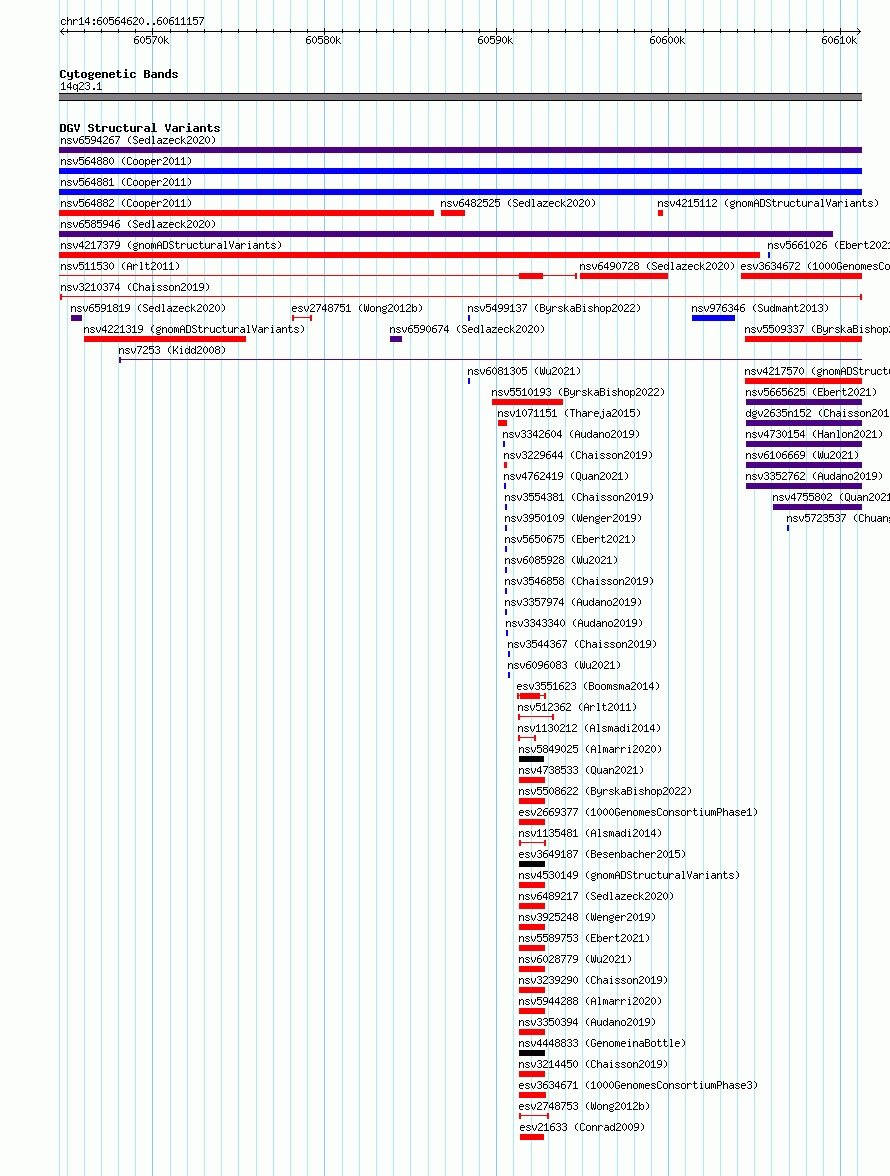Select nsv3554381 (Chaisson2019) label
The height and width of the screenshot is (1176, 890).
point(579,497)
